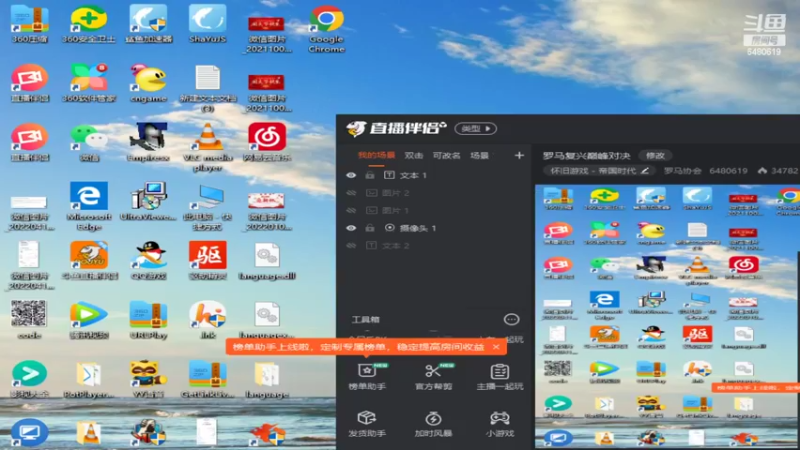Switch to the 双击 scene tab
The width and height of the screenshot is (800, 450).
[413, 155]
